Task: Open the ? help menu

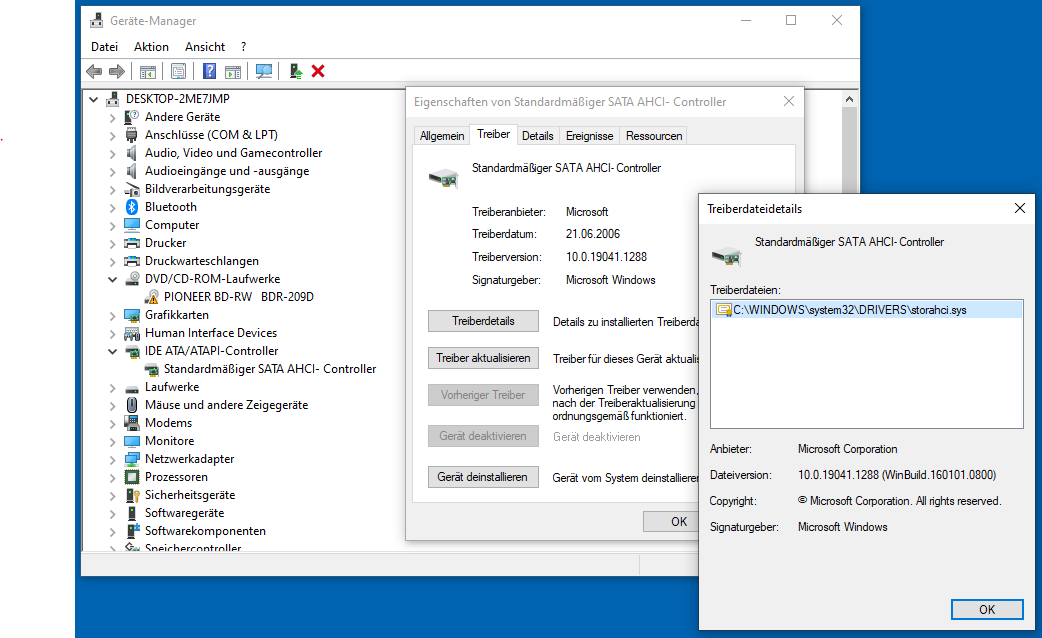Action: [243, 47]
